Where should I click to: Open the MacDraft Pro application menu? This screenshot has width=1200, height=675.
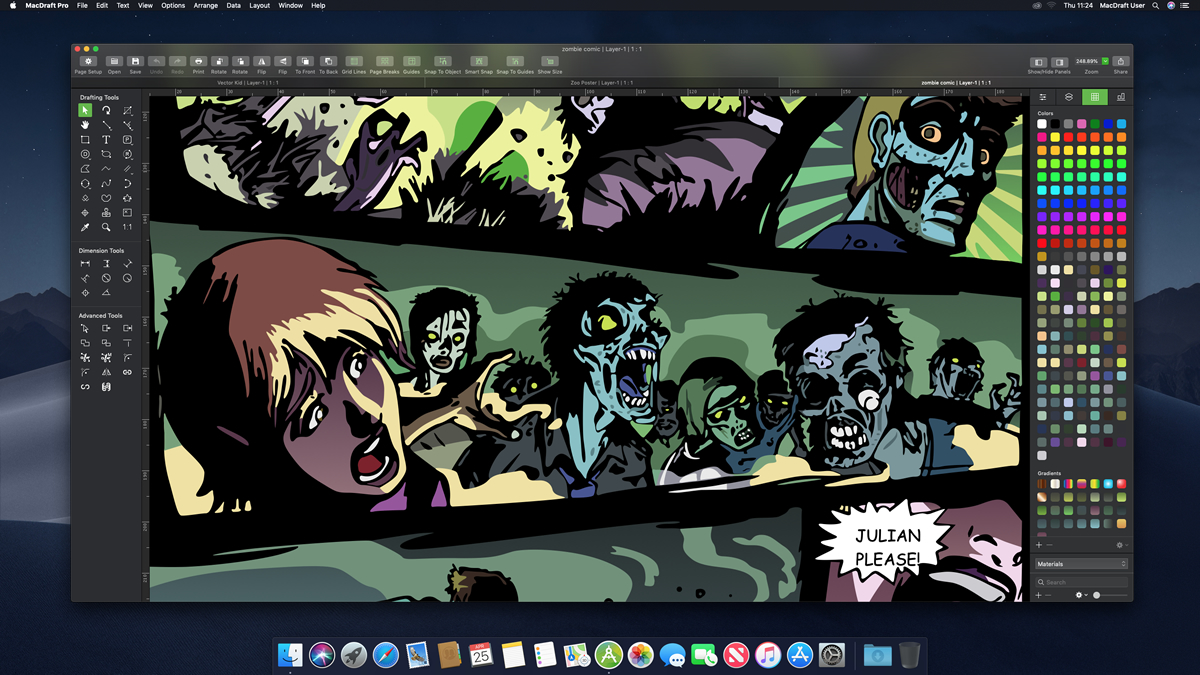45,6
